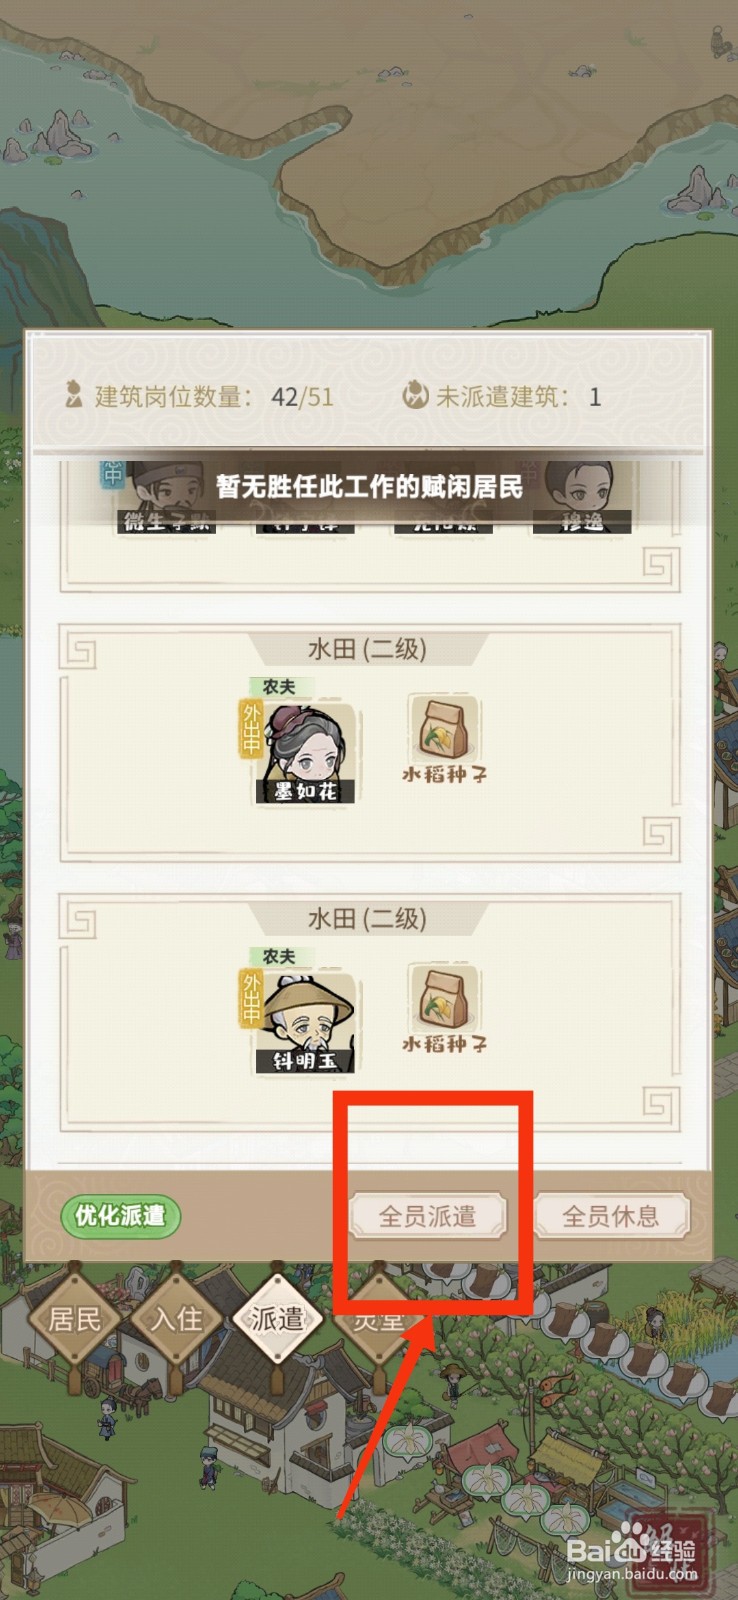The image size is (738, 1600).
Task: Click the building job count icon
Action: tap(74, 395)
